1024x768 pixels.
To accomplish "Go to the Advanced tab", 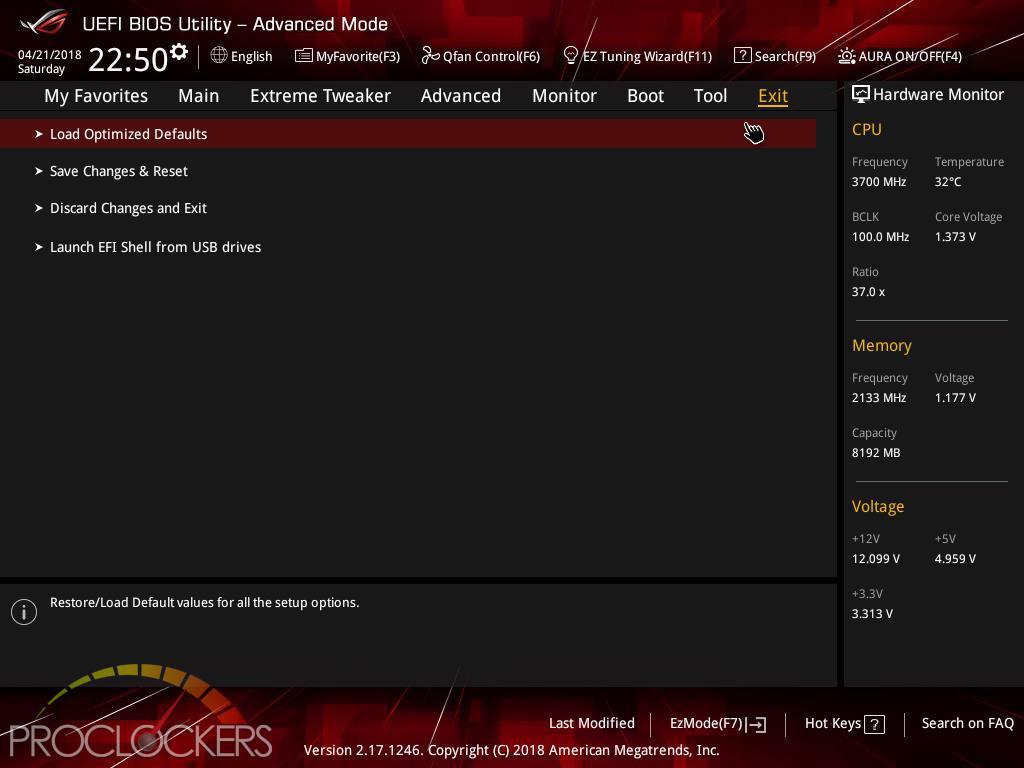I will pos(460,96).
